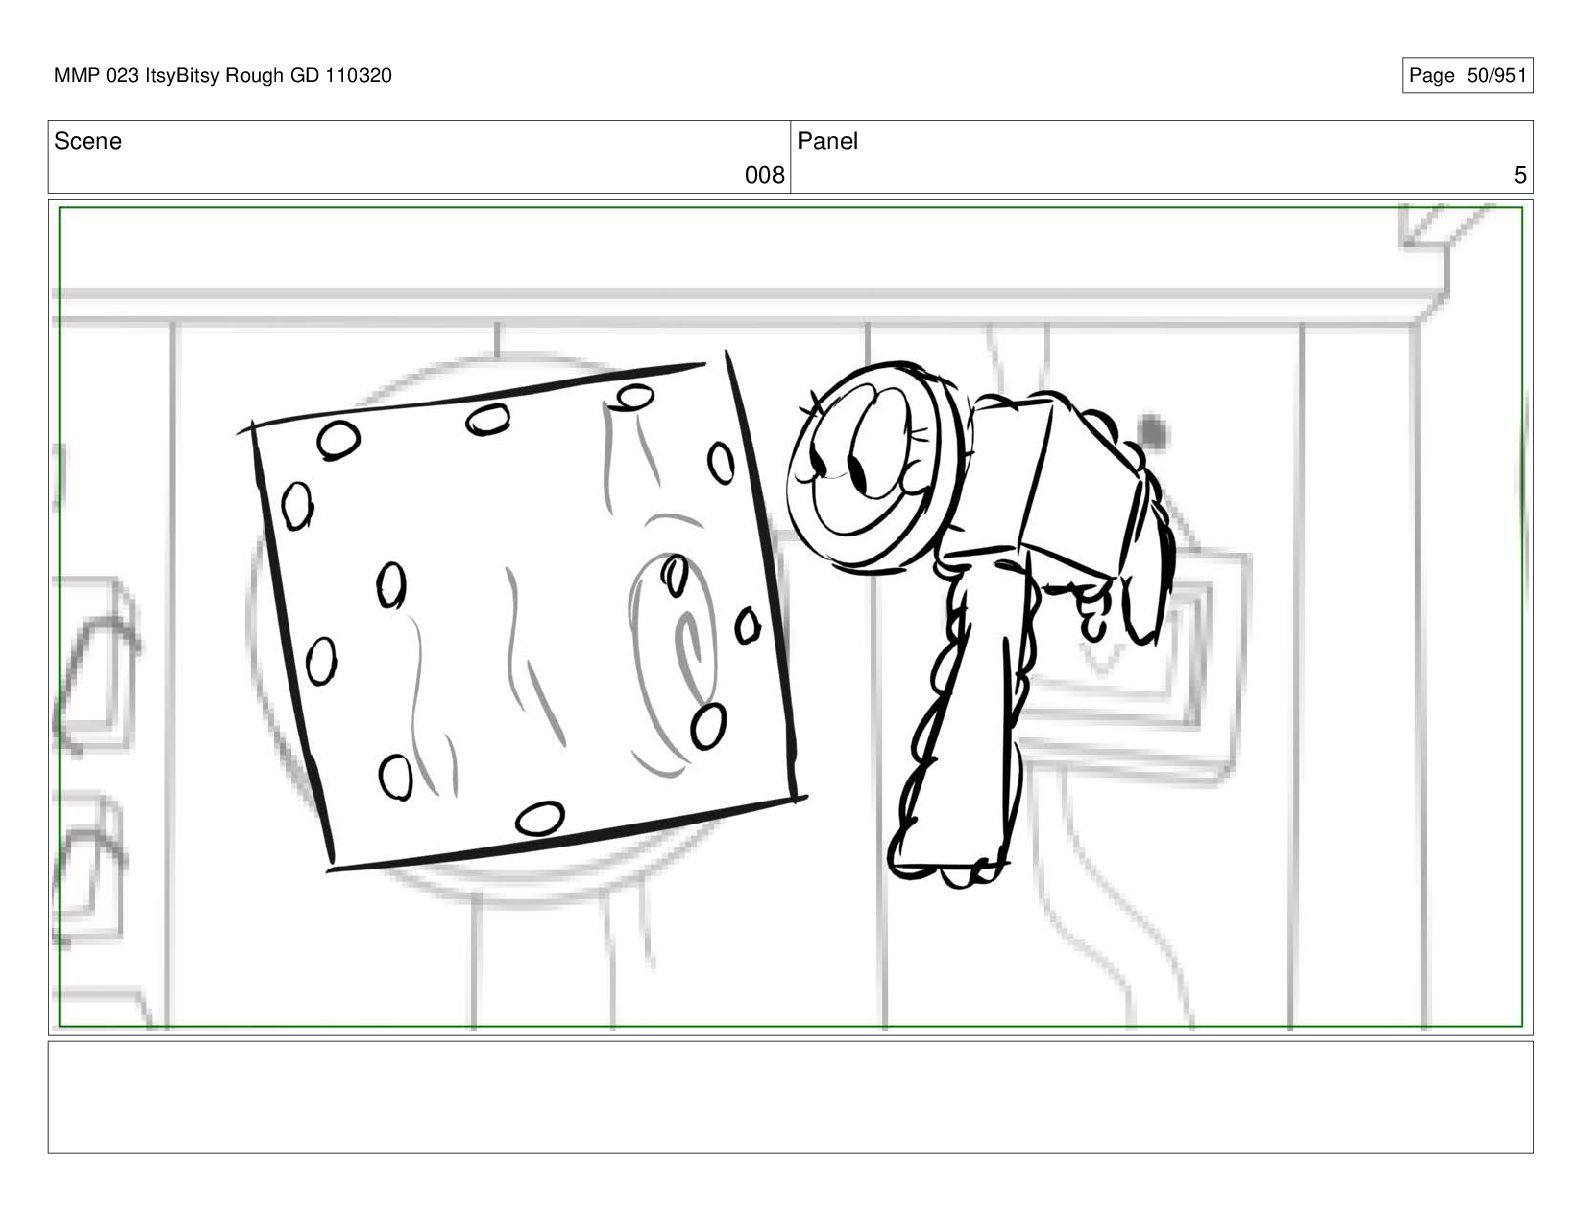Click the scene number '008'
The width and height of the screenshot is (1582, 1225).
pos(765,176)
